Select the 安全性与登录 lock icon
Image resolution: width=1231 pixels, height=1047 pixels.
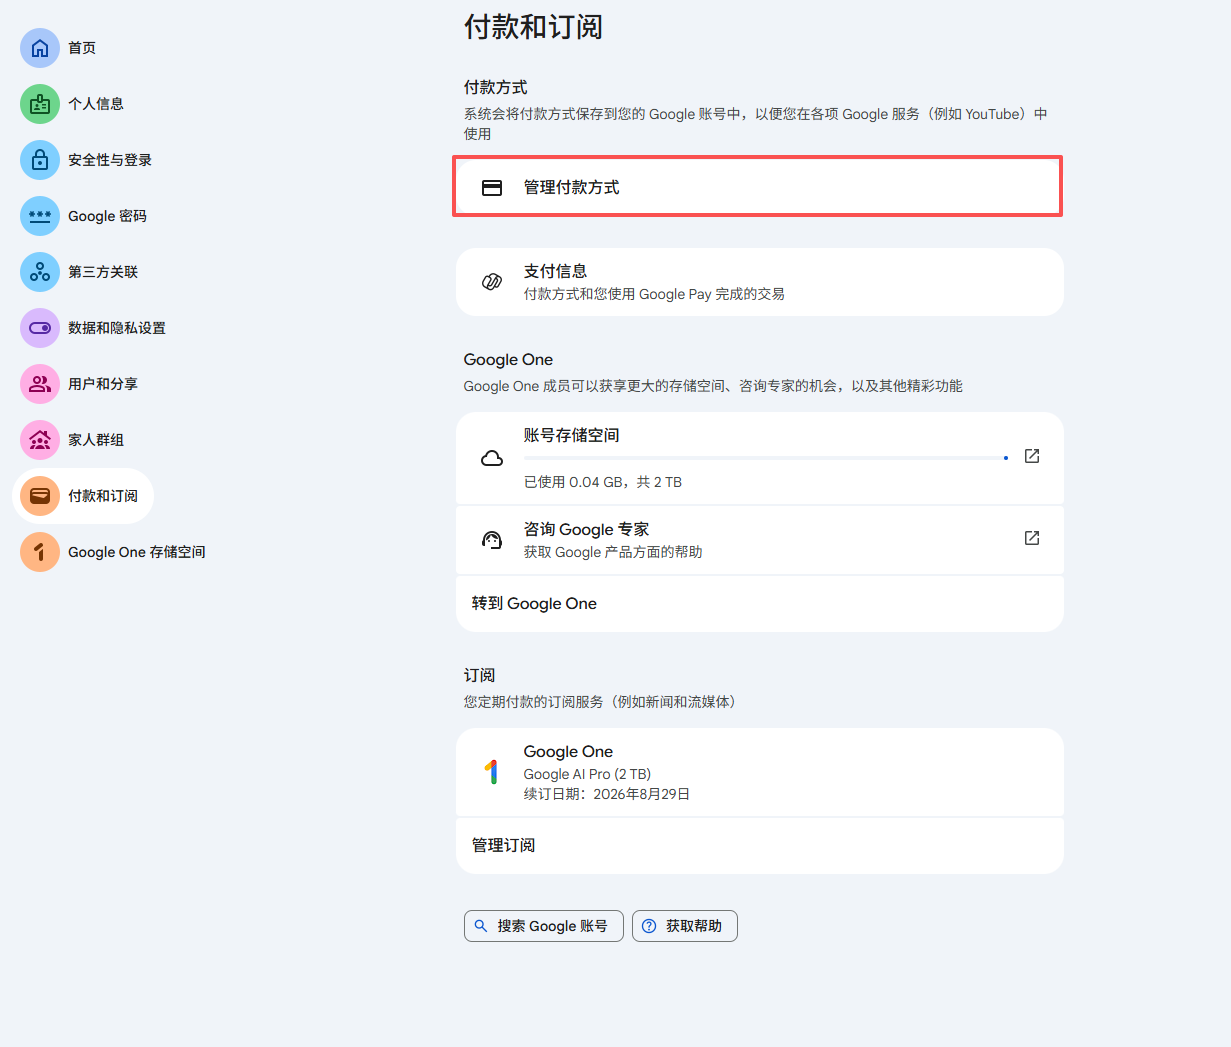pyautogui.click(x=40, y=160)
